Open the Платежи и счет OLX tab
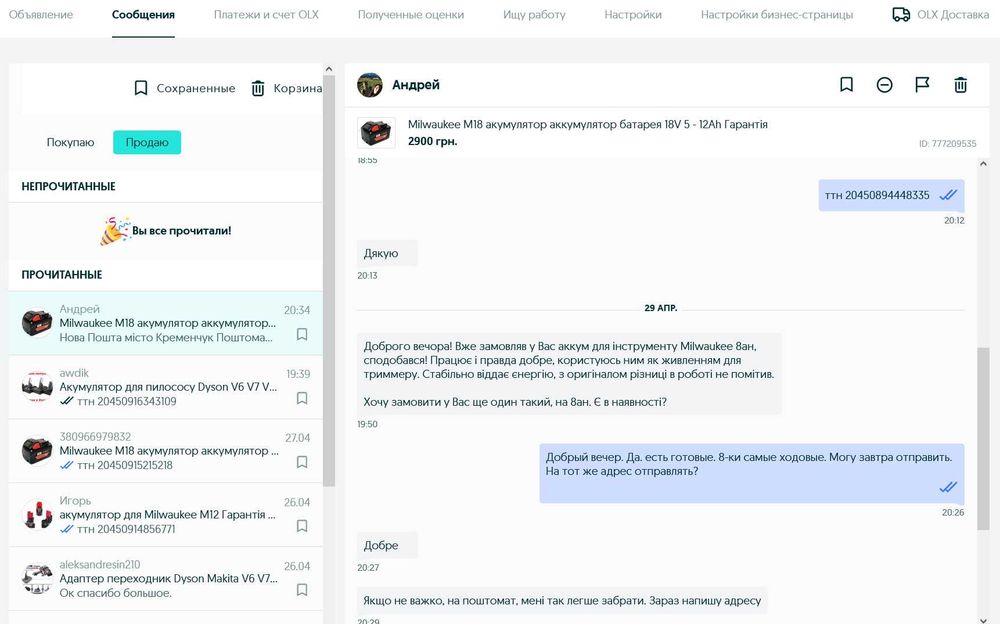Screen dimensions: 1000x624 pyautogui.click(x=266, y=15)
